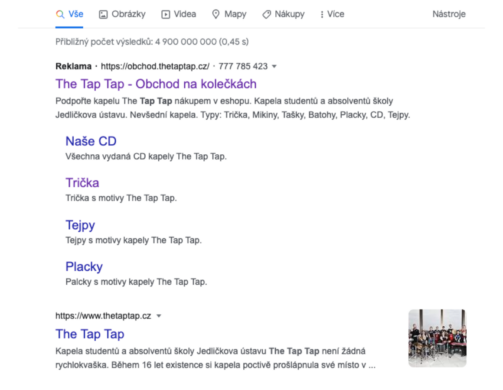Click the Nákupy price tag icon

(x=266, y=14)
